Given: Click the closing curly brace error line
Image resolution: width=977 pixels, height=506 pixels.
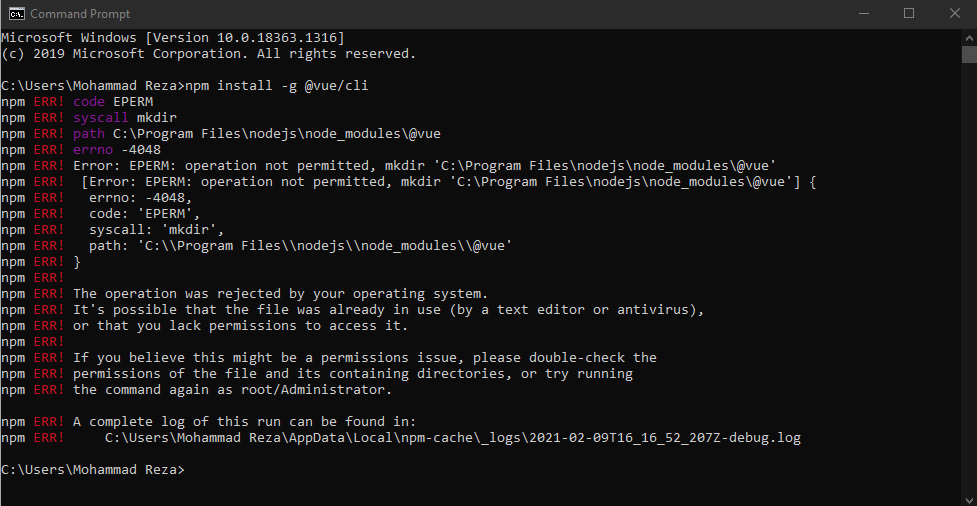Looking at the screenshot, I should (77, 261).
